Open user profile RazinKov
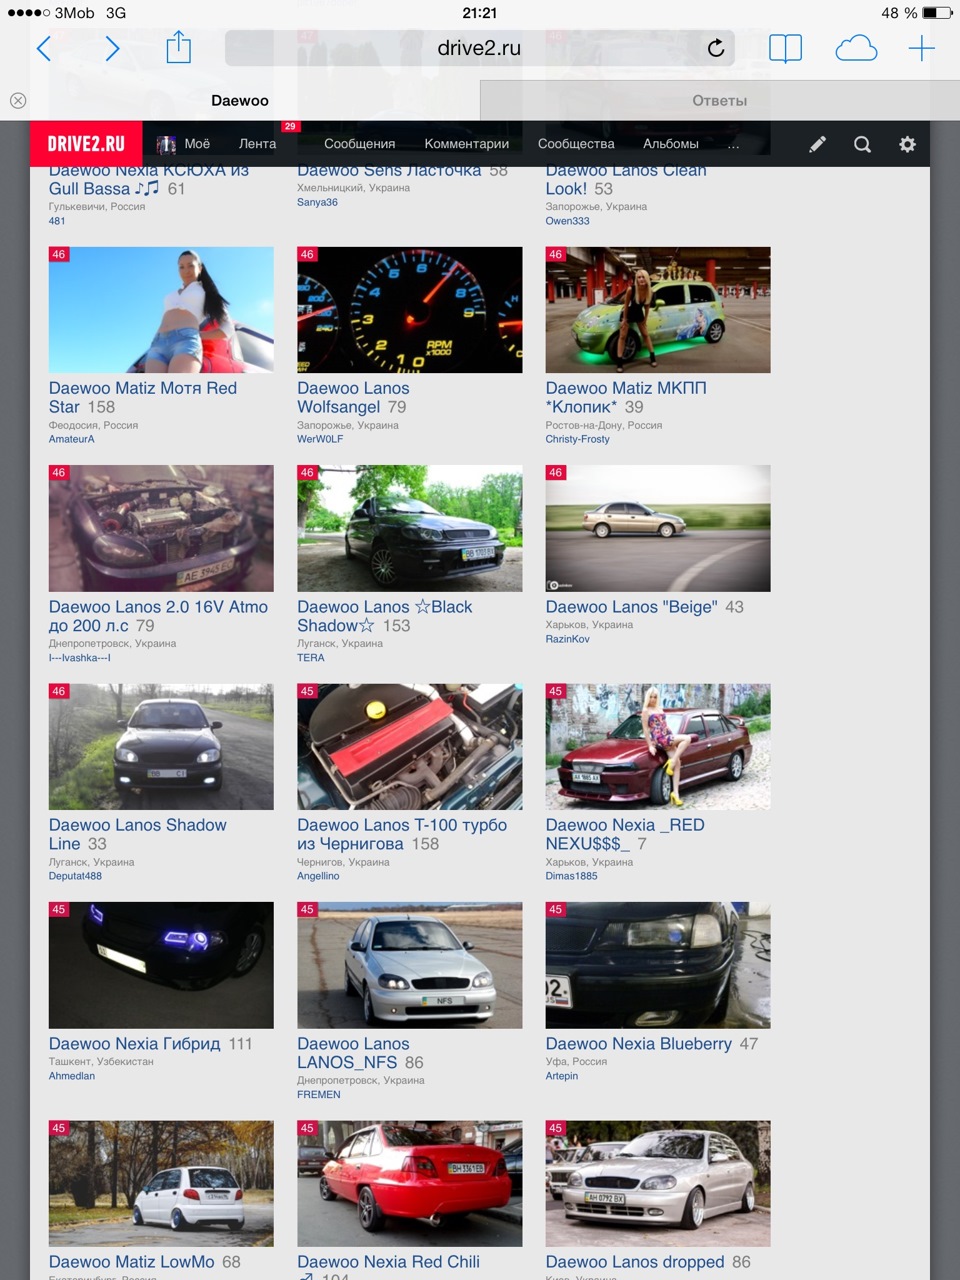 (x=567, y=639)
